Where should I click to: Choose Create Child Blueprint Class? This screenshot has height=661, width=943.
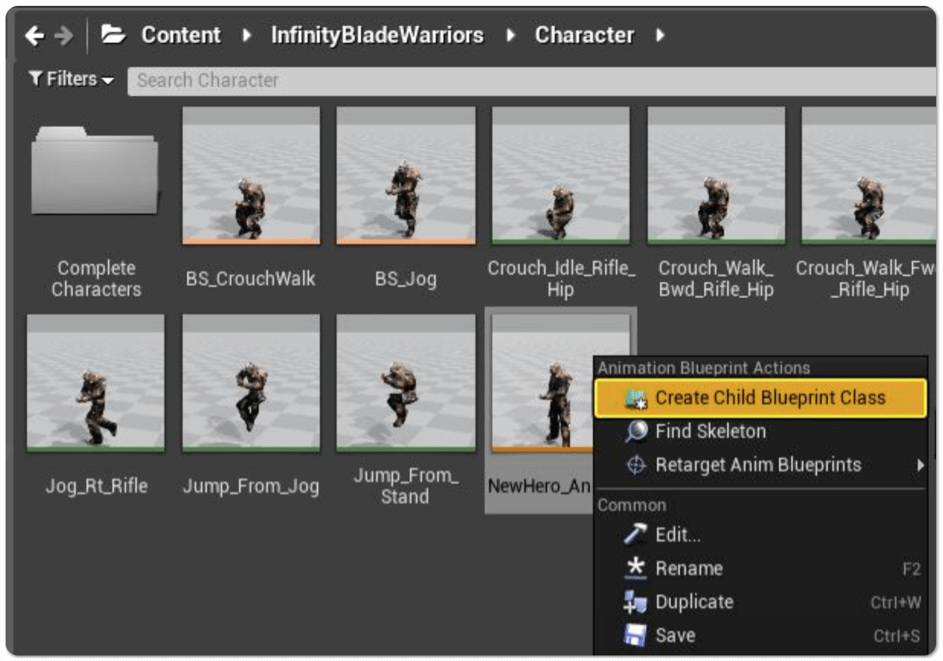point(760,398)
